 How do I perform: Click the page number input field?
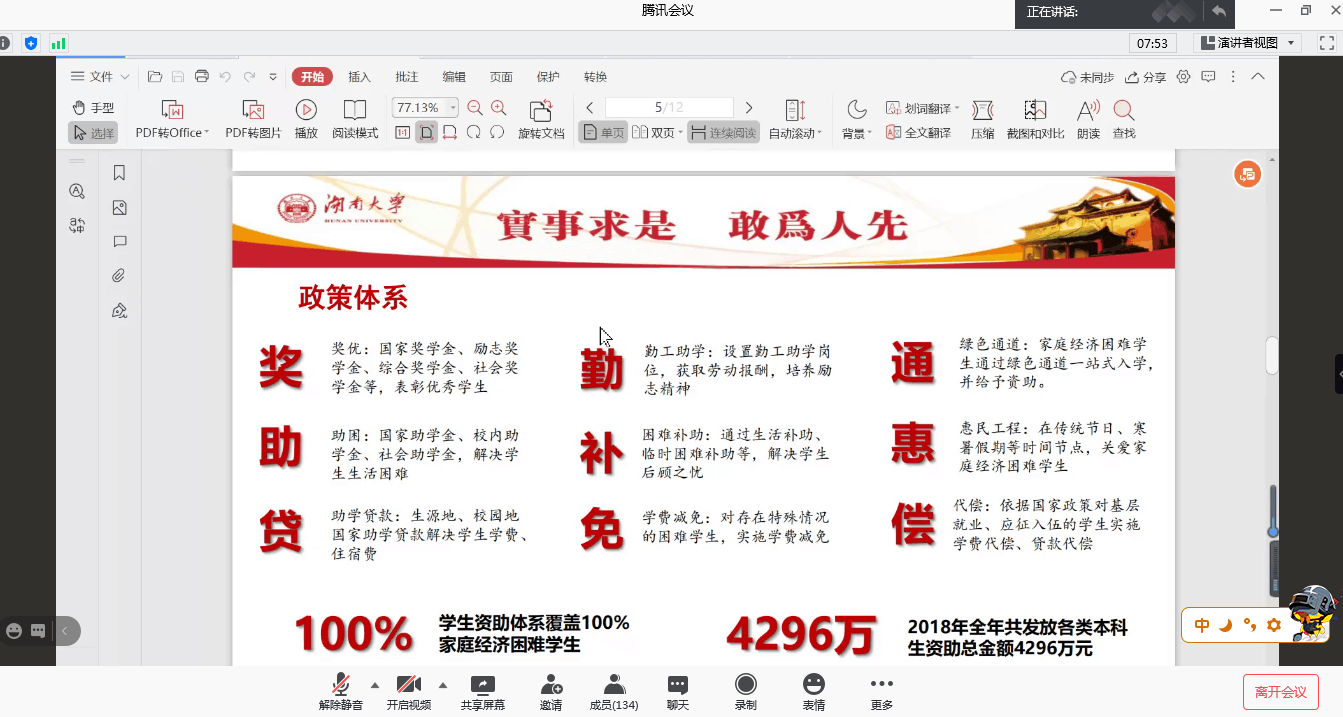(669, 108)
